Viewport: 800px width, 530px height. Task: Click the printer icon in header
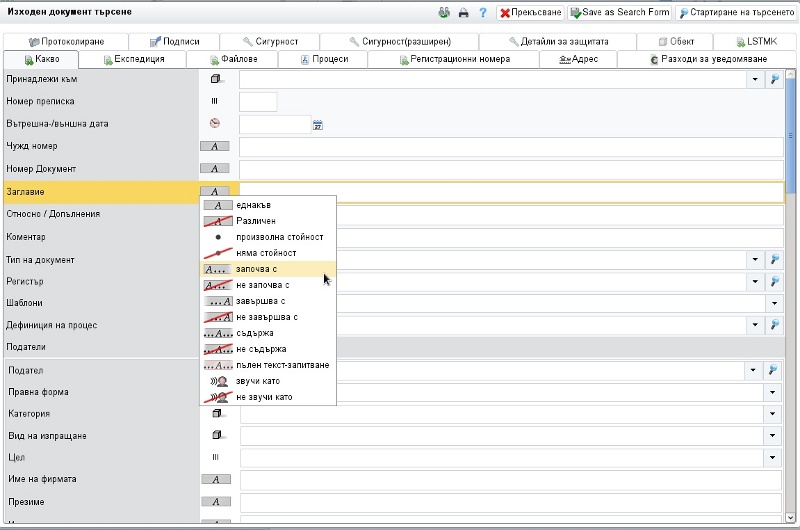click(x=463, y=13)
